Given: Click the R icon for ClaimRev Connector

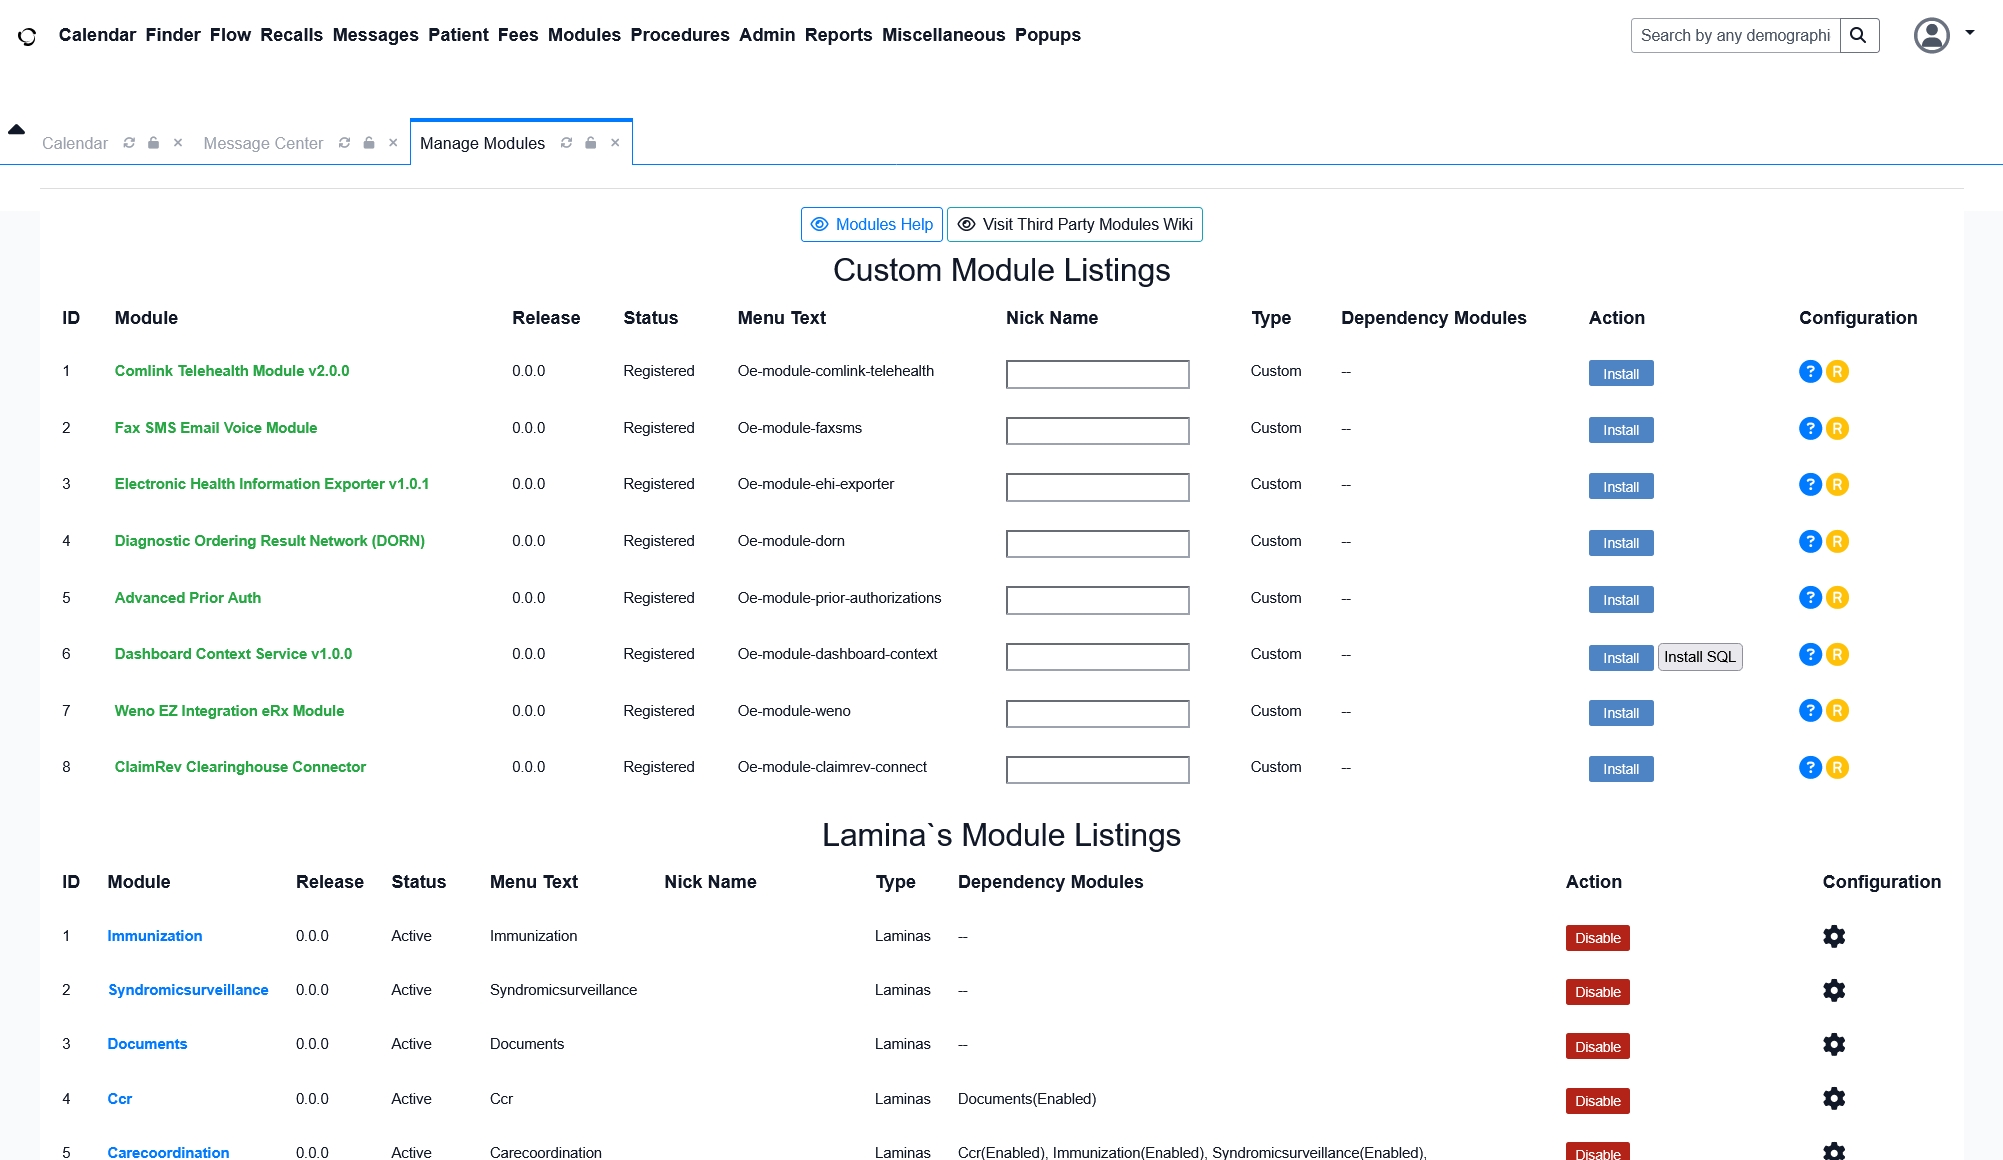Looking at the screenshot, I should (1837, 767).
